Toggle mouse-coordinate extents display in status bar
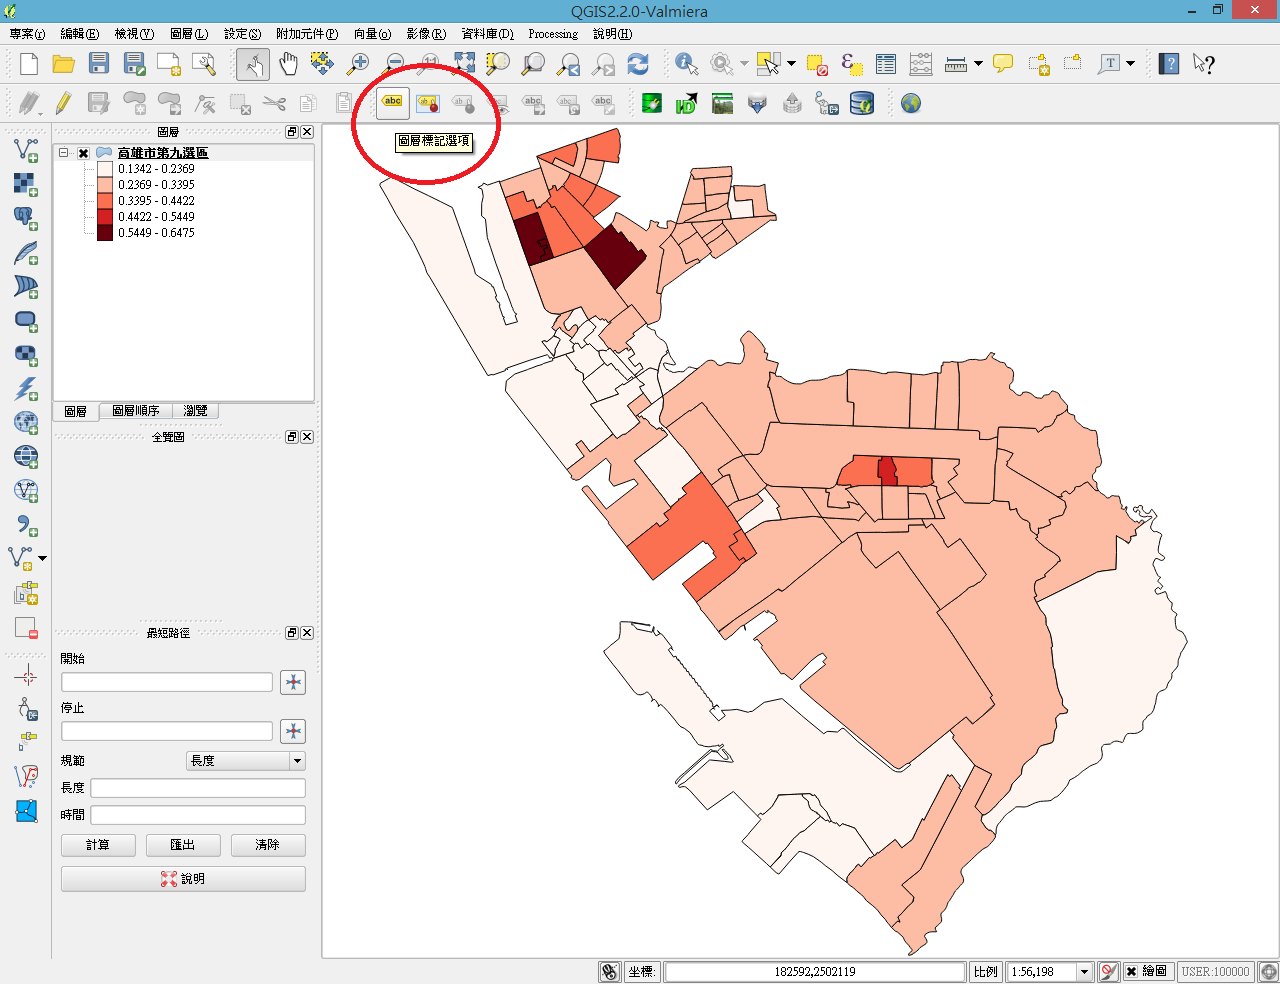Image resolution: width=1280 pixels, height=984 pixels. click(x=610, y=971)
